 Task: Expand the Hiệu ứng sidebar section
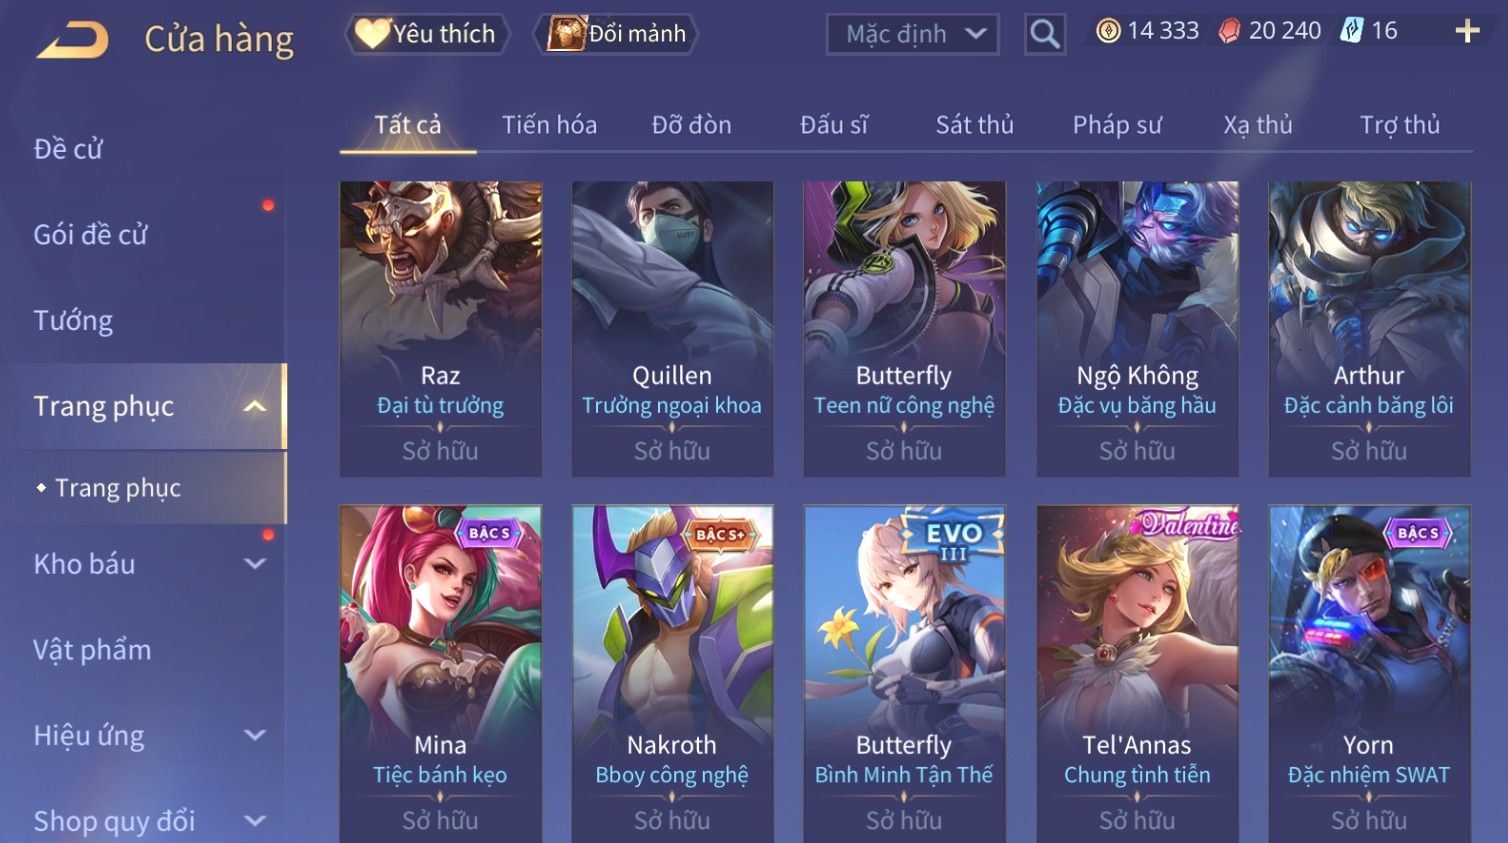point(255,736)
